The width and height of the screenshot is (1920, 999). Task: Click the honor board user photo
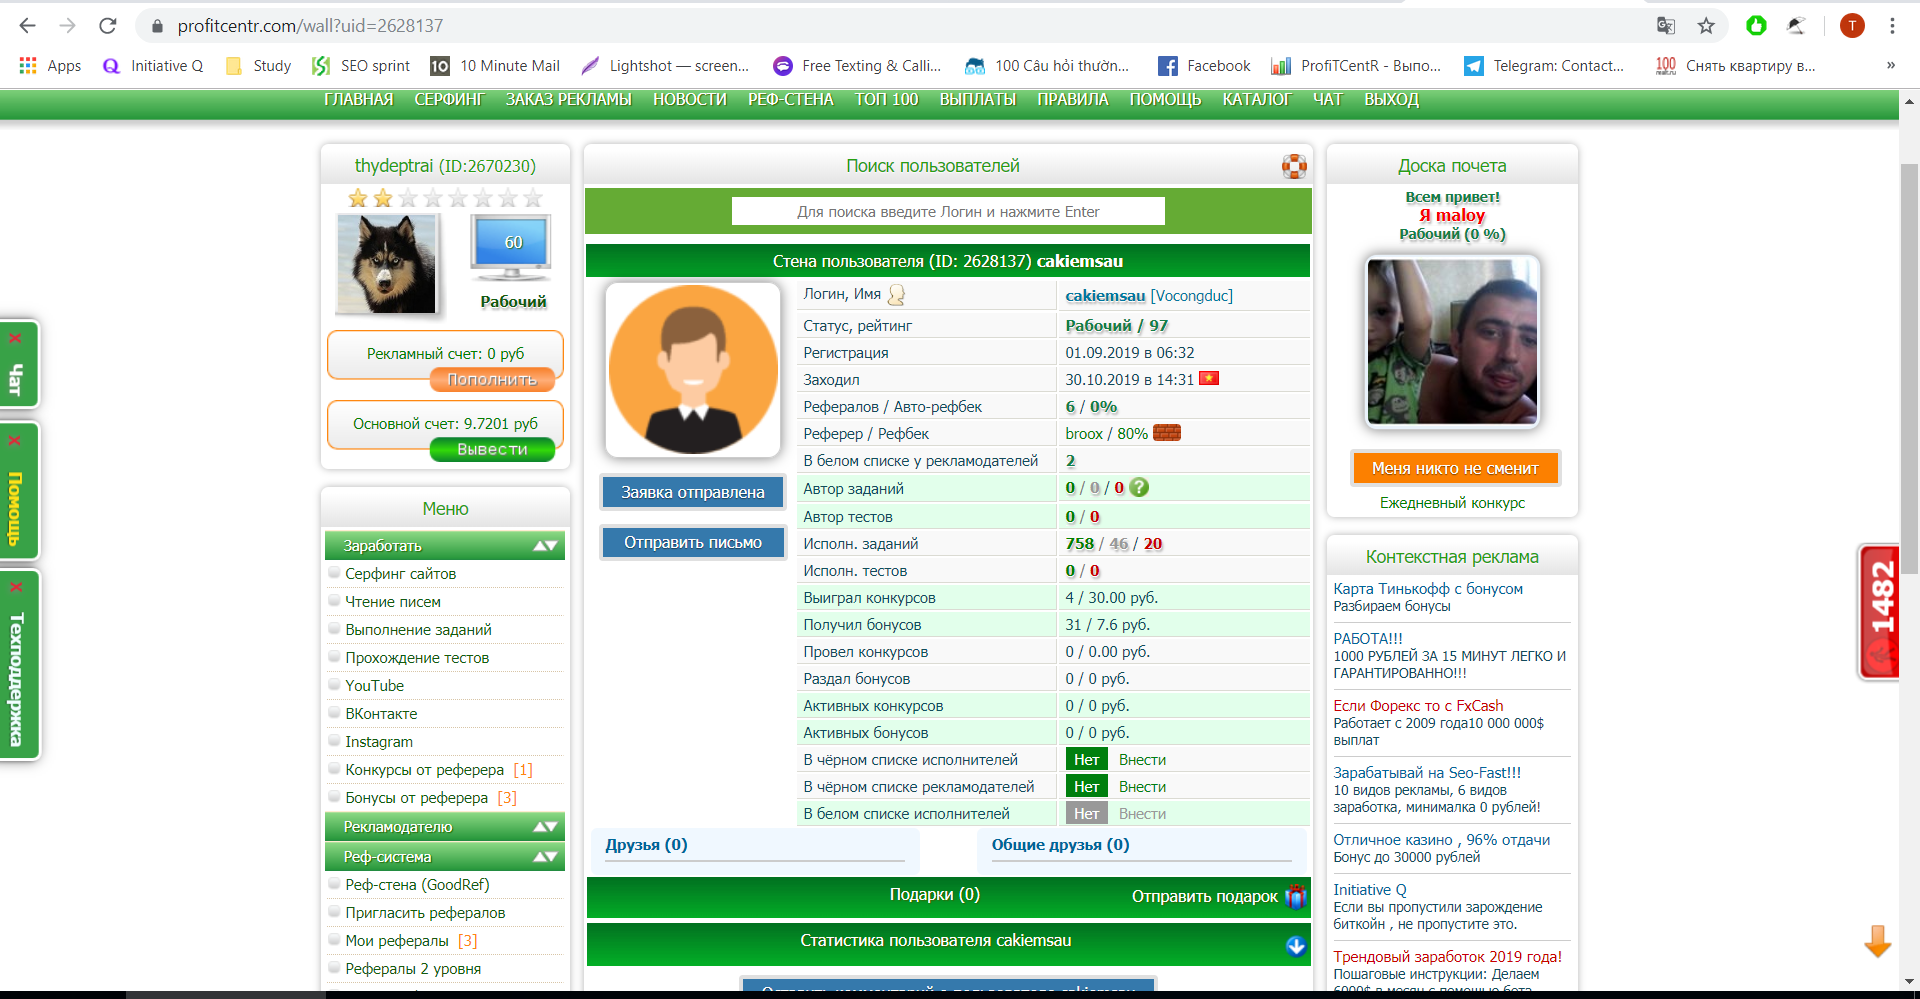1452,341
